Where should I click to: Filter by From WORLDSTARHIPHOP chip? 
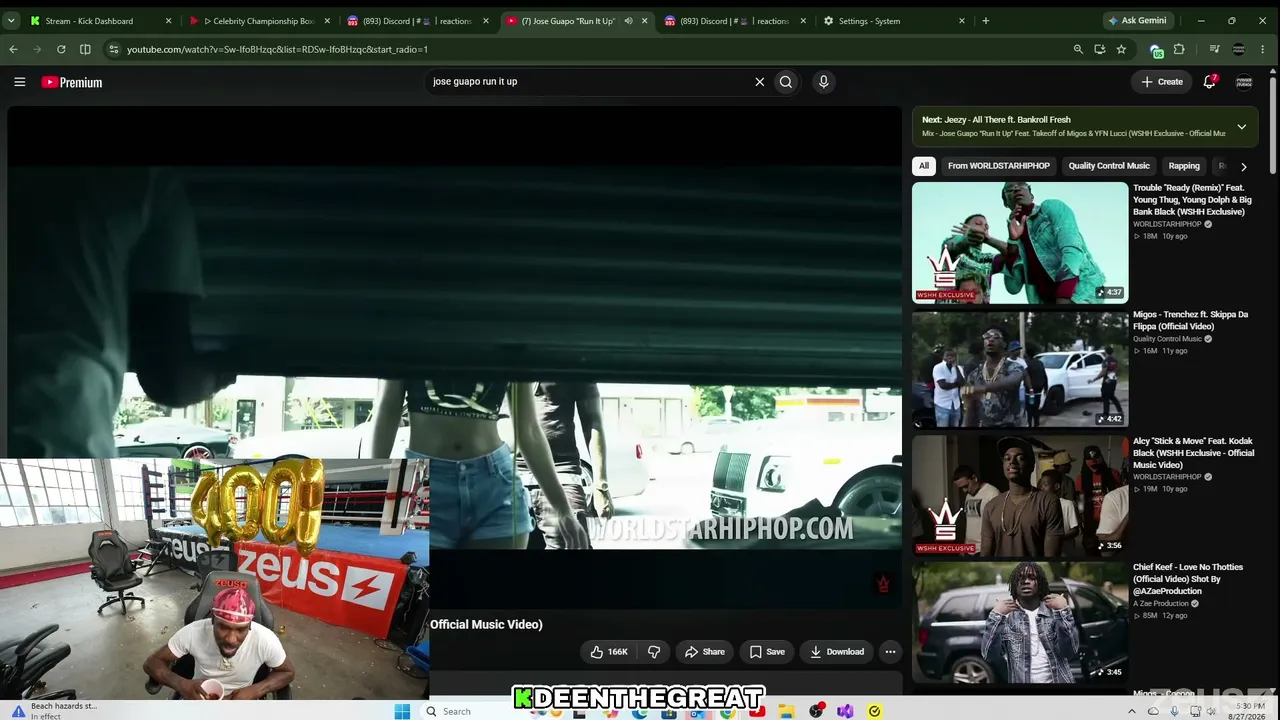click(x=999, y=166)
